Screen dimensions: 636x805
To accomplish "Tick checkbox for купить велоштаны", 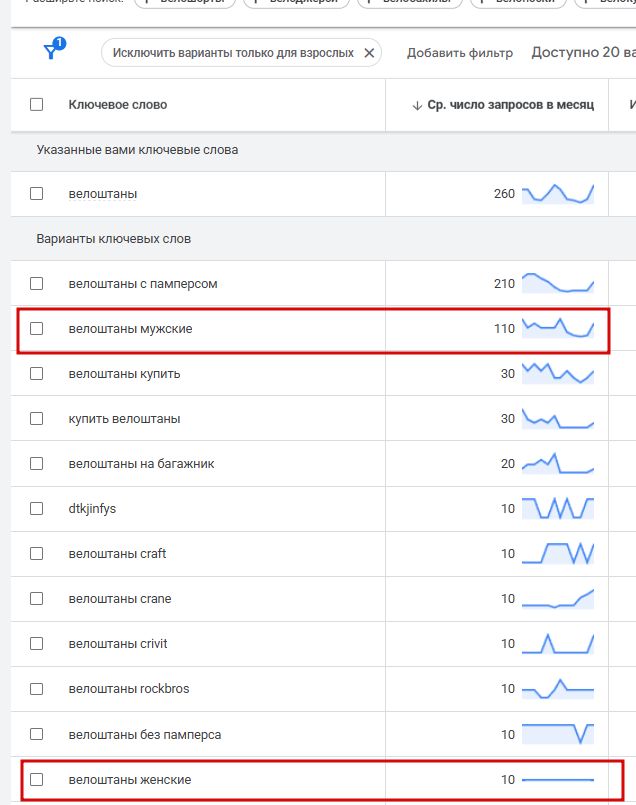I will click(x=37, y=419).
